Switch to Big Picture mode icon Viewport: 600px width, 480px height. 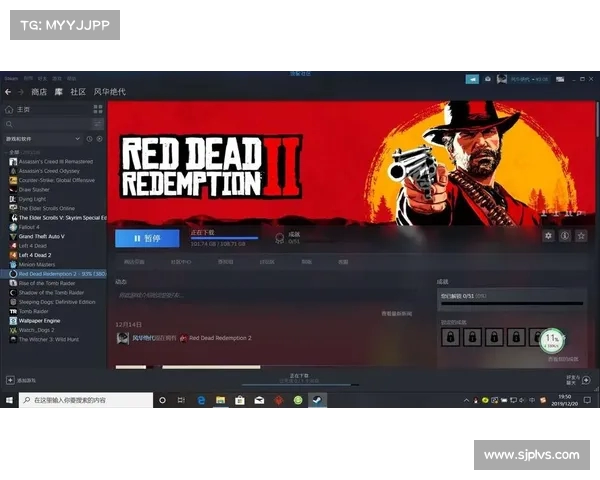coord(560,79)
